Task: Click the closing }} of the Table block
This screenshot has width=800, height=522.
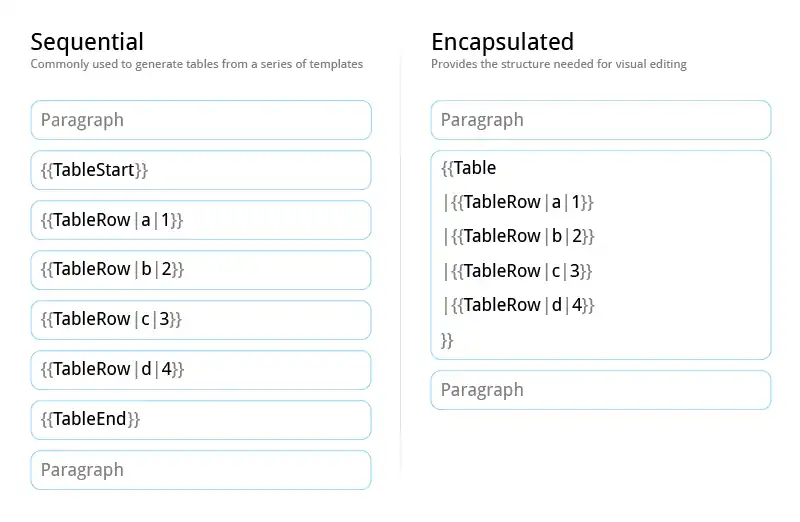Action: pyautogui.click(x=447, y=340)
